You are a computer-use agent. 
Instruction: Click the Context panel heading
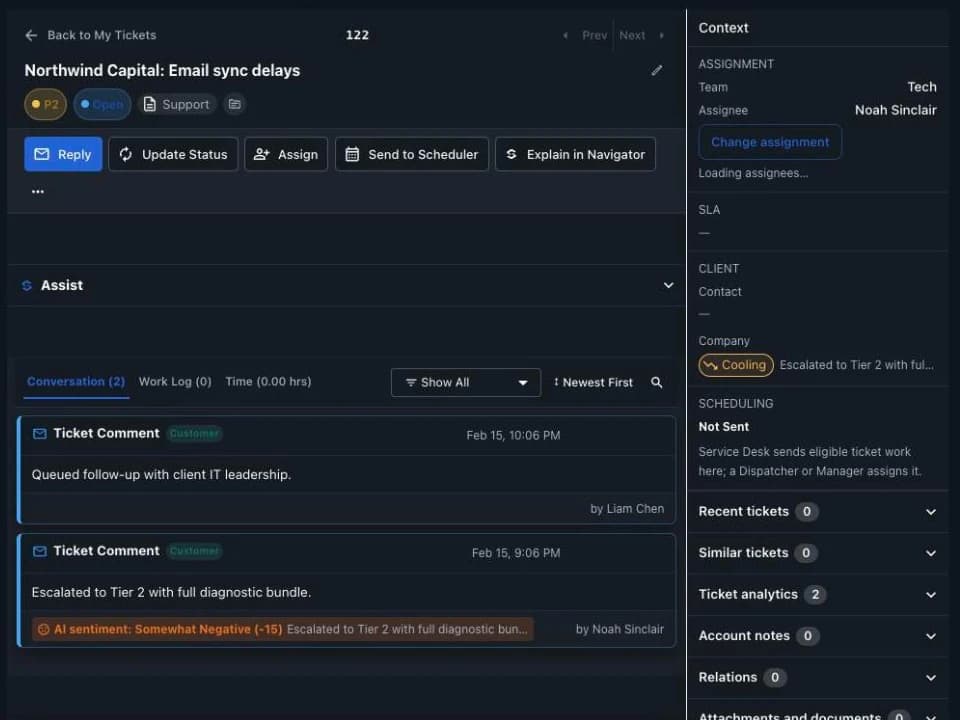(x=723, y=28)
